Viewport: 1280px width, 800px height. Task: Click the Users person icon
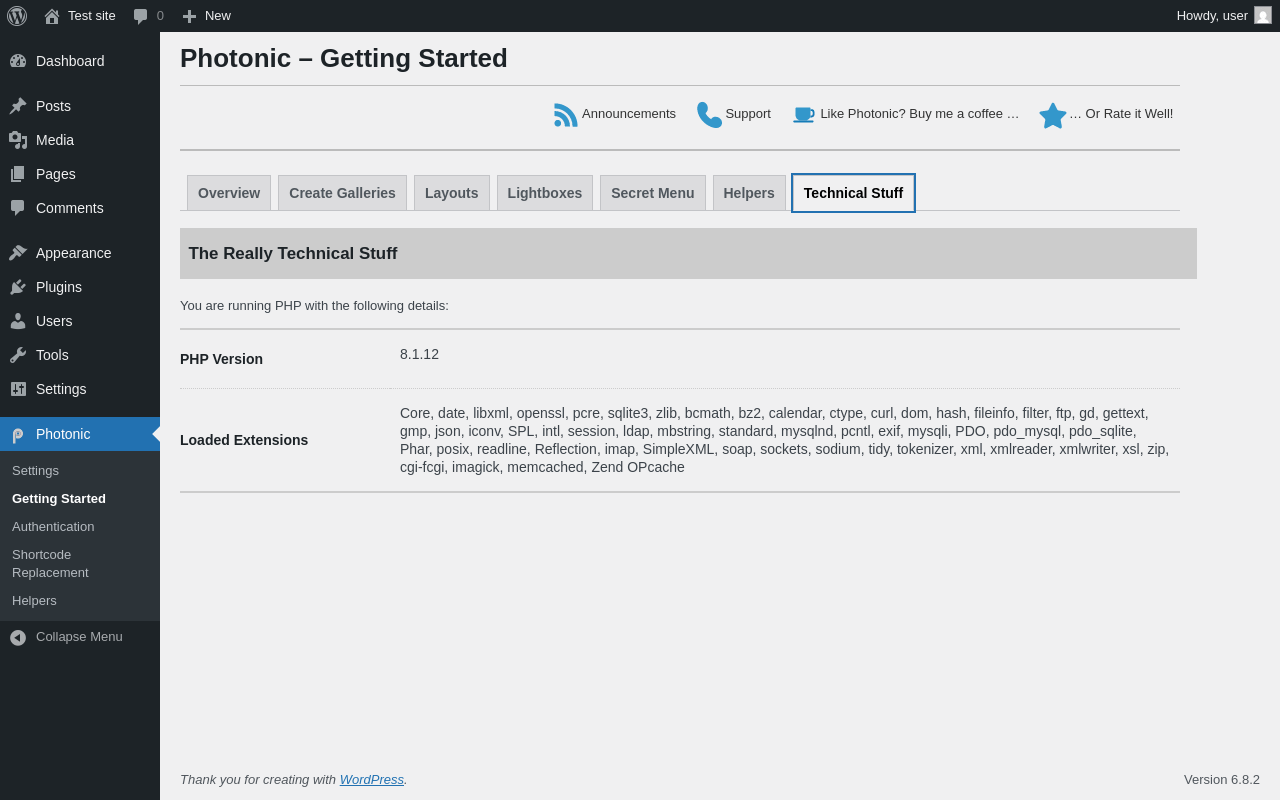coord(18,321)
